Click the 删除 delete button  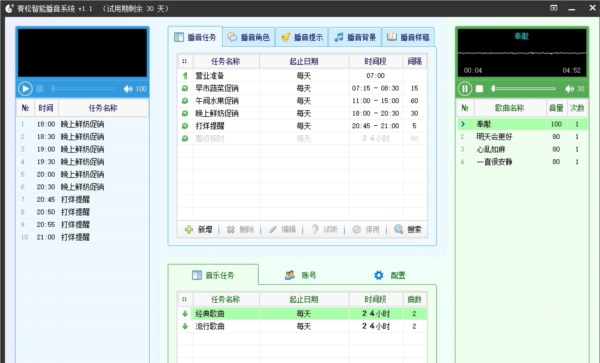[x=240, y=230]
